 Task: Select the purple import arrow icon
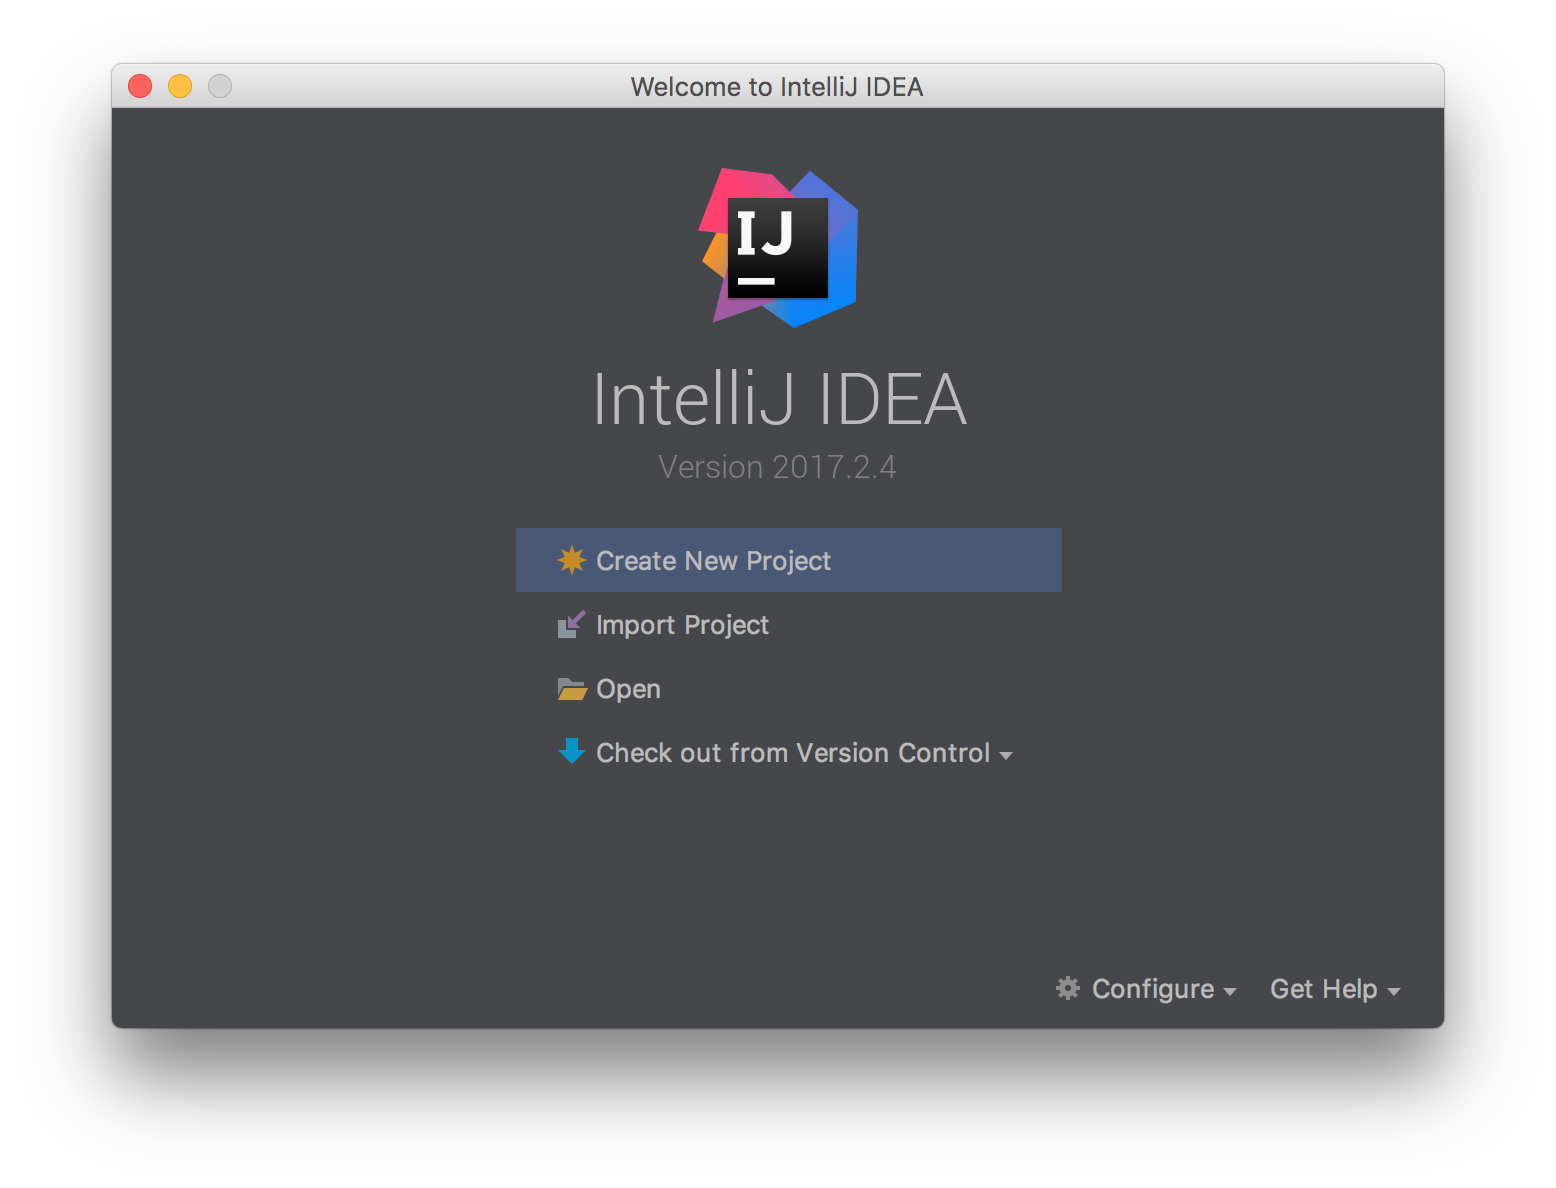(571, 624)
